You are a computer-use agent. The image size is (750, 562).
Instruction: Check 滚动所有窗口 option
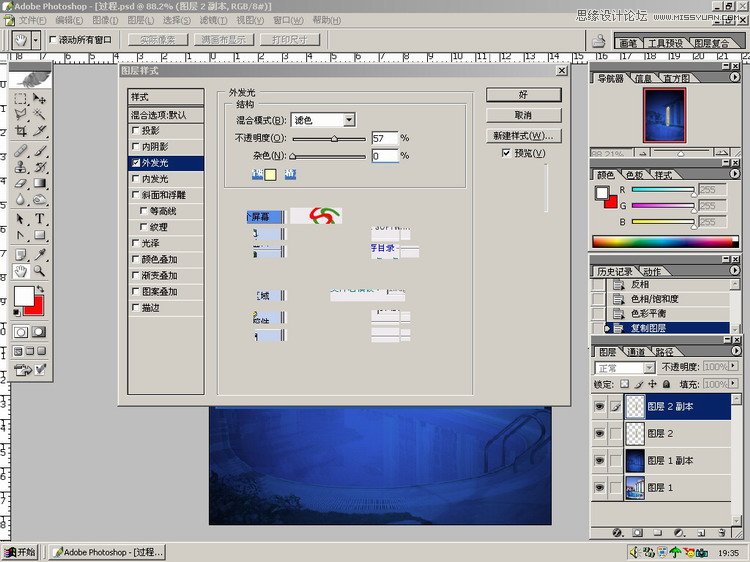[x=53, y=40]
